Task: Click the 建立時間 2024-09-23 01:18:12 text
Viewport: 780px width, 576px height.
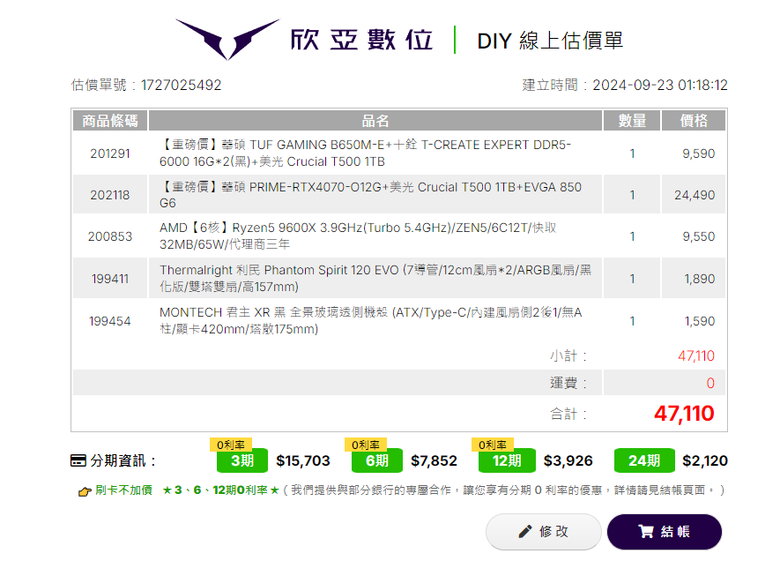Action: point(625,85)
